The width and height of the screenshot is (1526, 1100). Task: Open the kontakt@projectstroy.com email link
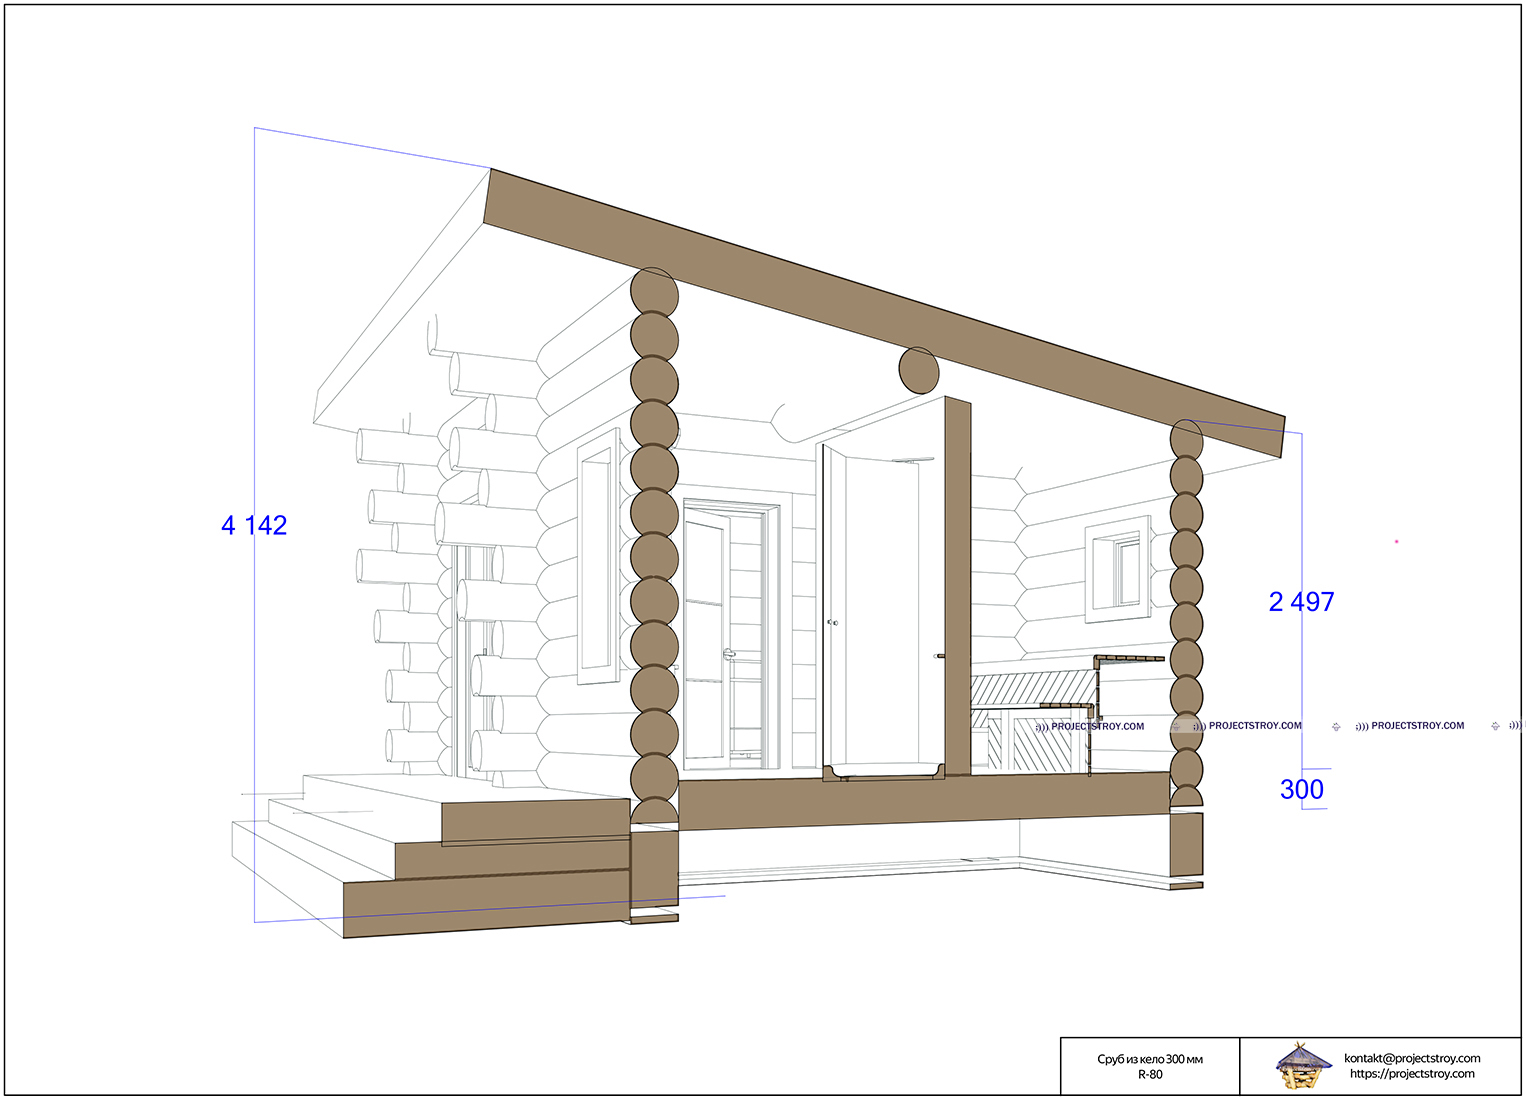(1411, 1058)
